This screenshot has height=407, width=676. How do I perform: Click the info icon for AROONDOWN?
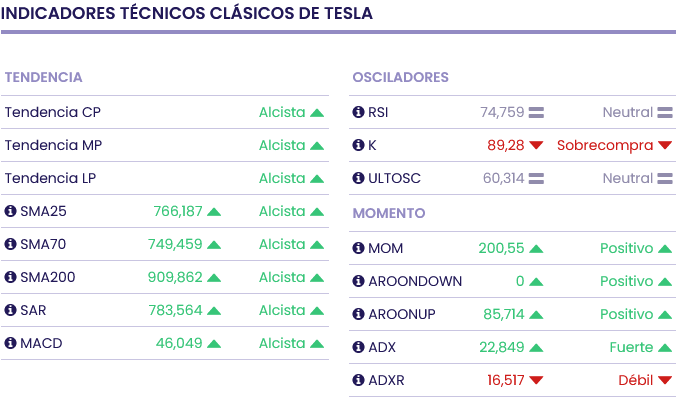(x=359, y=281)
